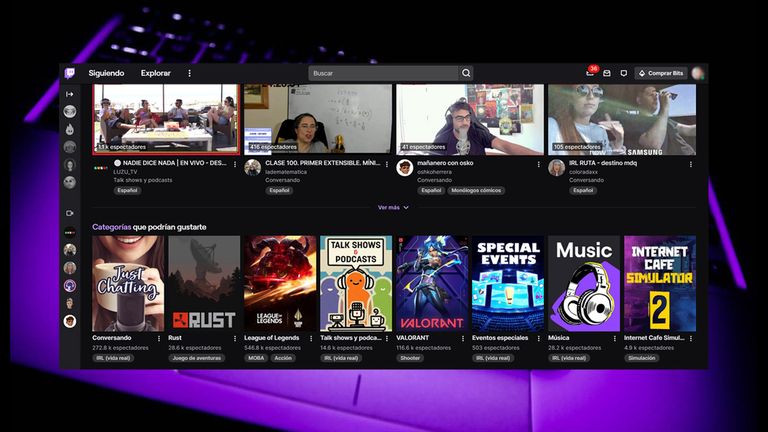The height and width of the screenshot is (432, 768).
Task: Open options for CLASE 100 stream
Action: [x=386, y=165]
